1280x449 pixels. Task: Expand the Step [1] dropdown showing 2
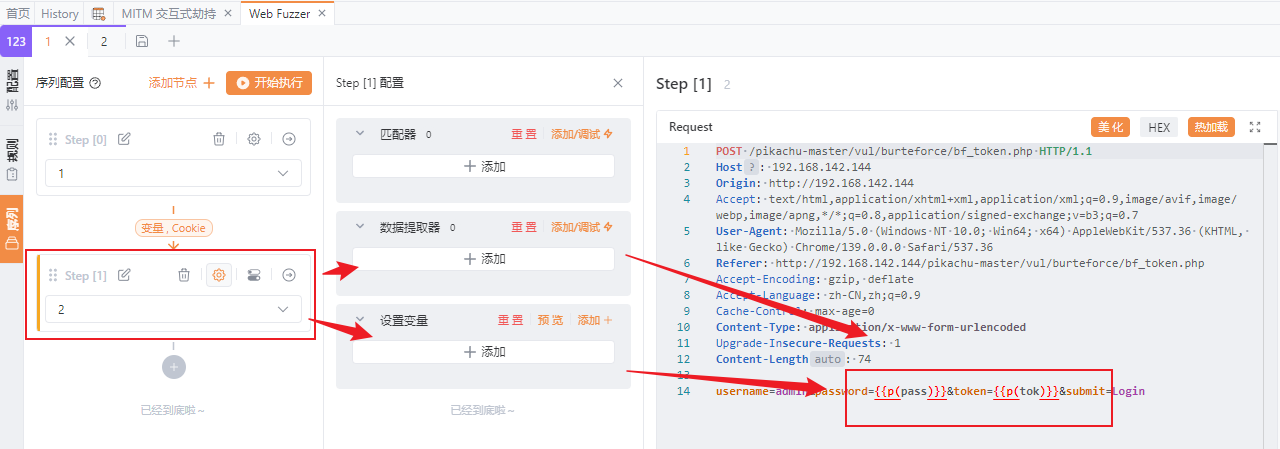173,309
